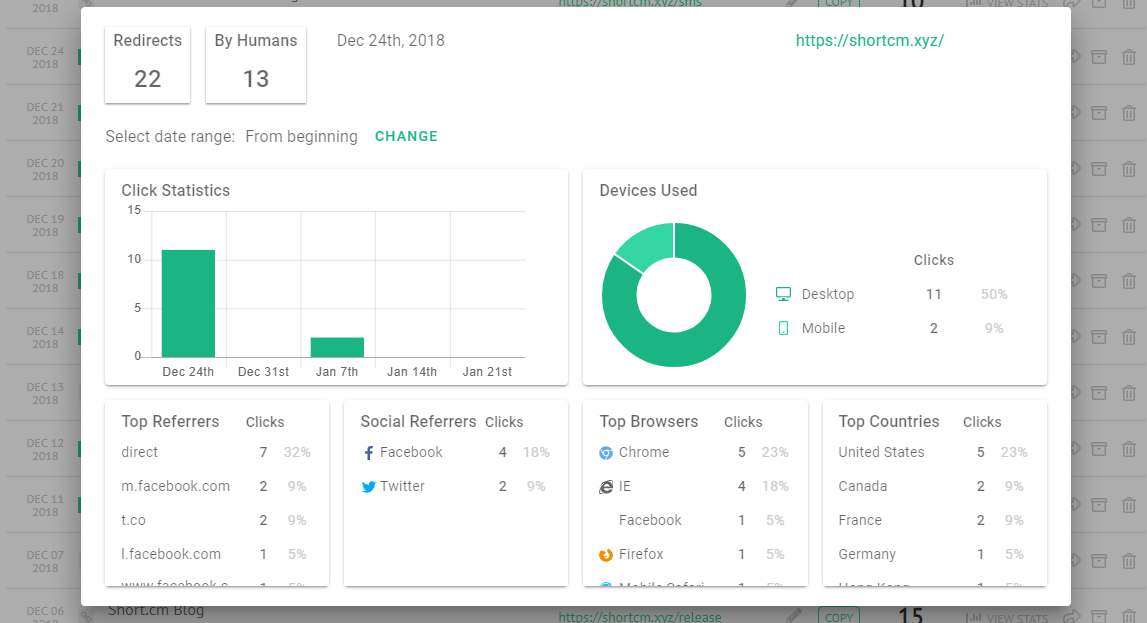Click the Firefox browser icon

tap(606, 555)
